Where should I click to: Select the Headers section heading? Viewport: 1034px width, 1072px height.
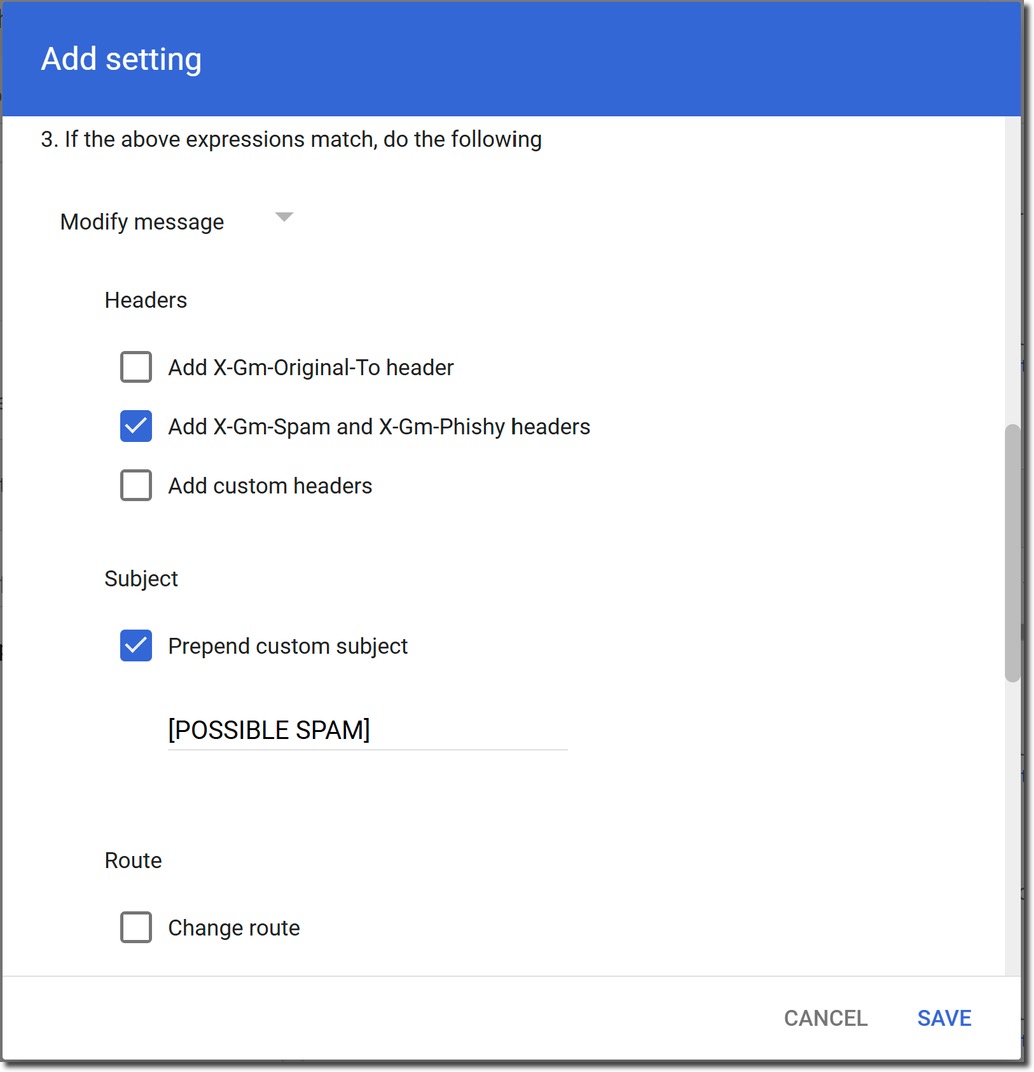pyautogui.click(x=146, y=300)
